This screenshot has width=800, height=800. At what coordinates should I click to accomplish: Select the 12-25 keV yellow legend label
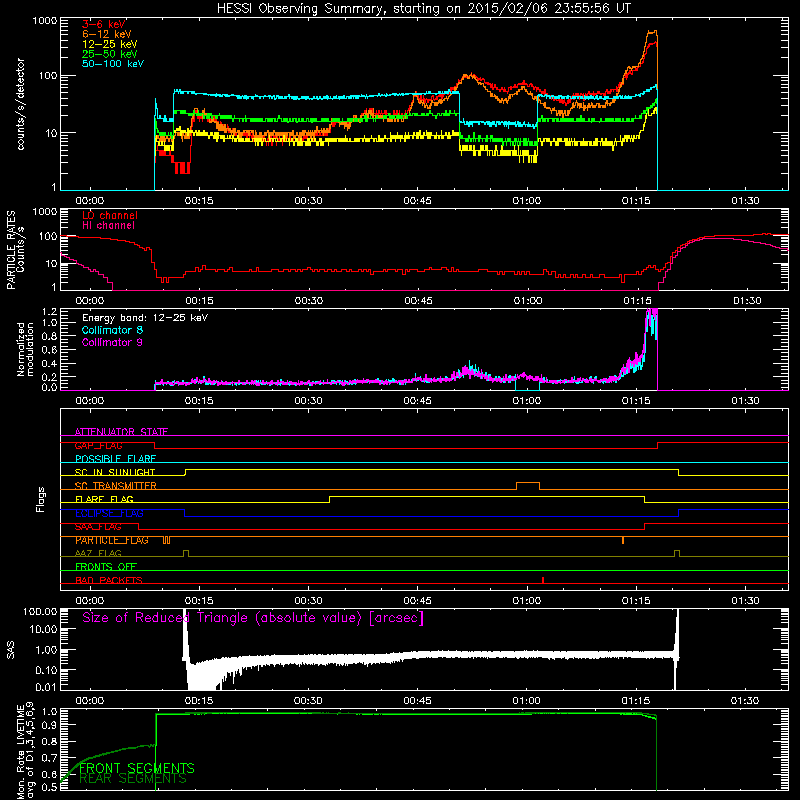(110, 44)
